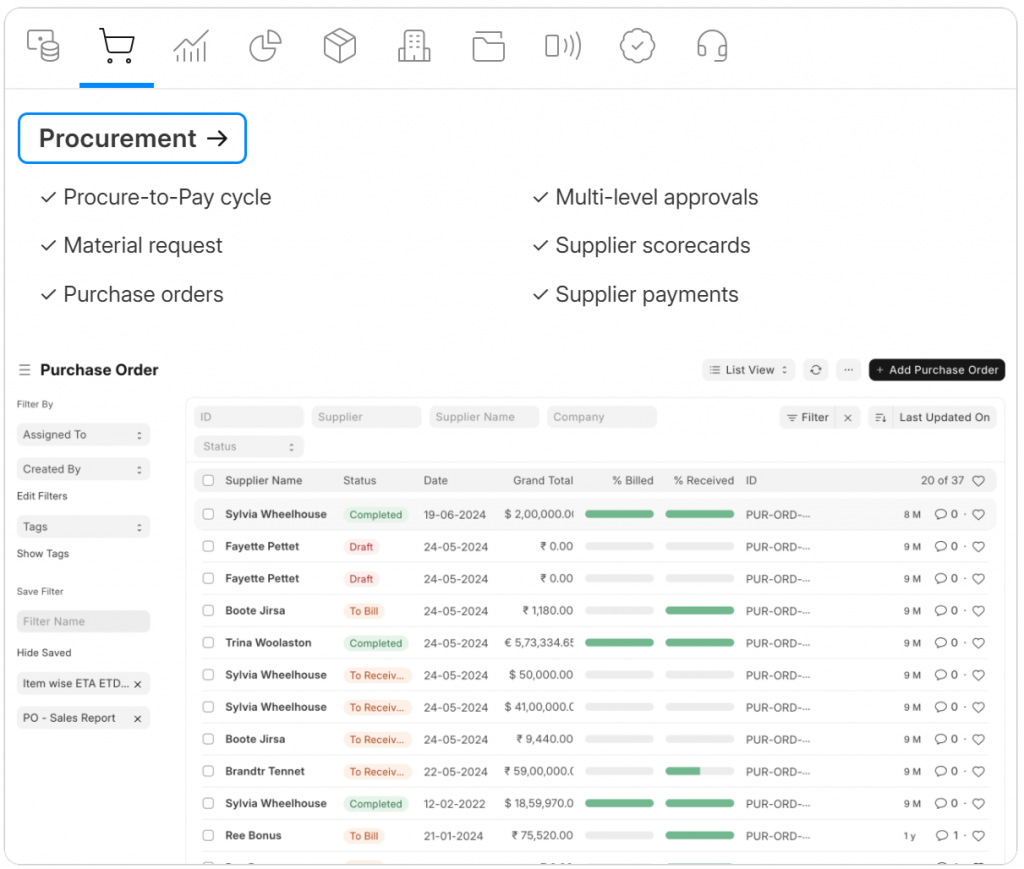
Task: Follow the Procurement arrow link
Action: click(x=132, y=139)
